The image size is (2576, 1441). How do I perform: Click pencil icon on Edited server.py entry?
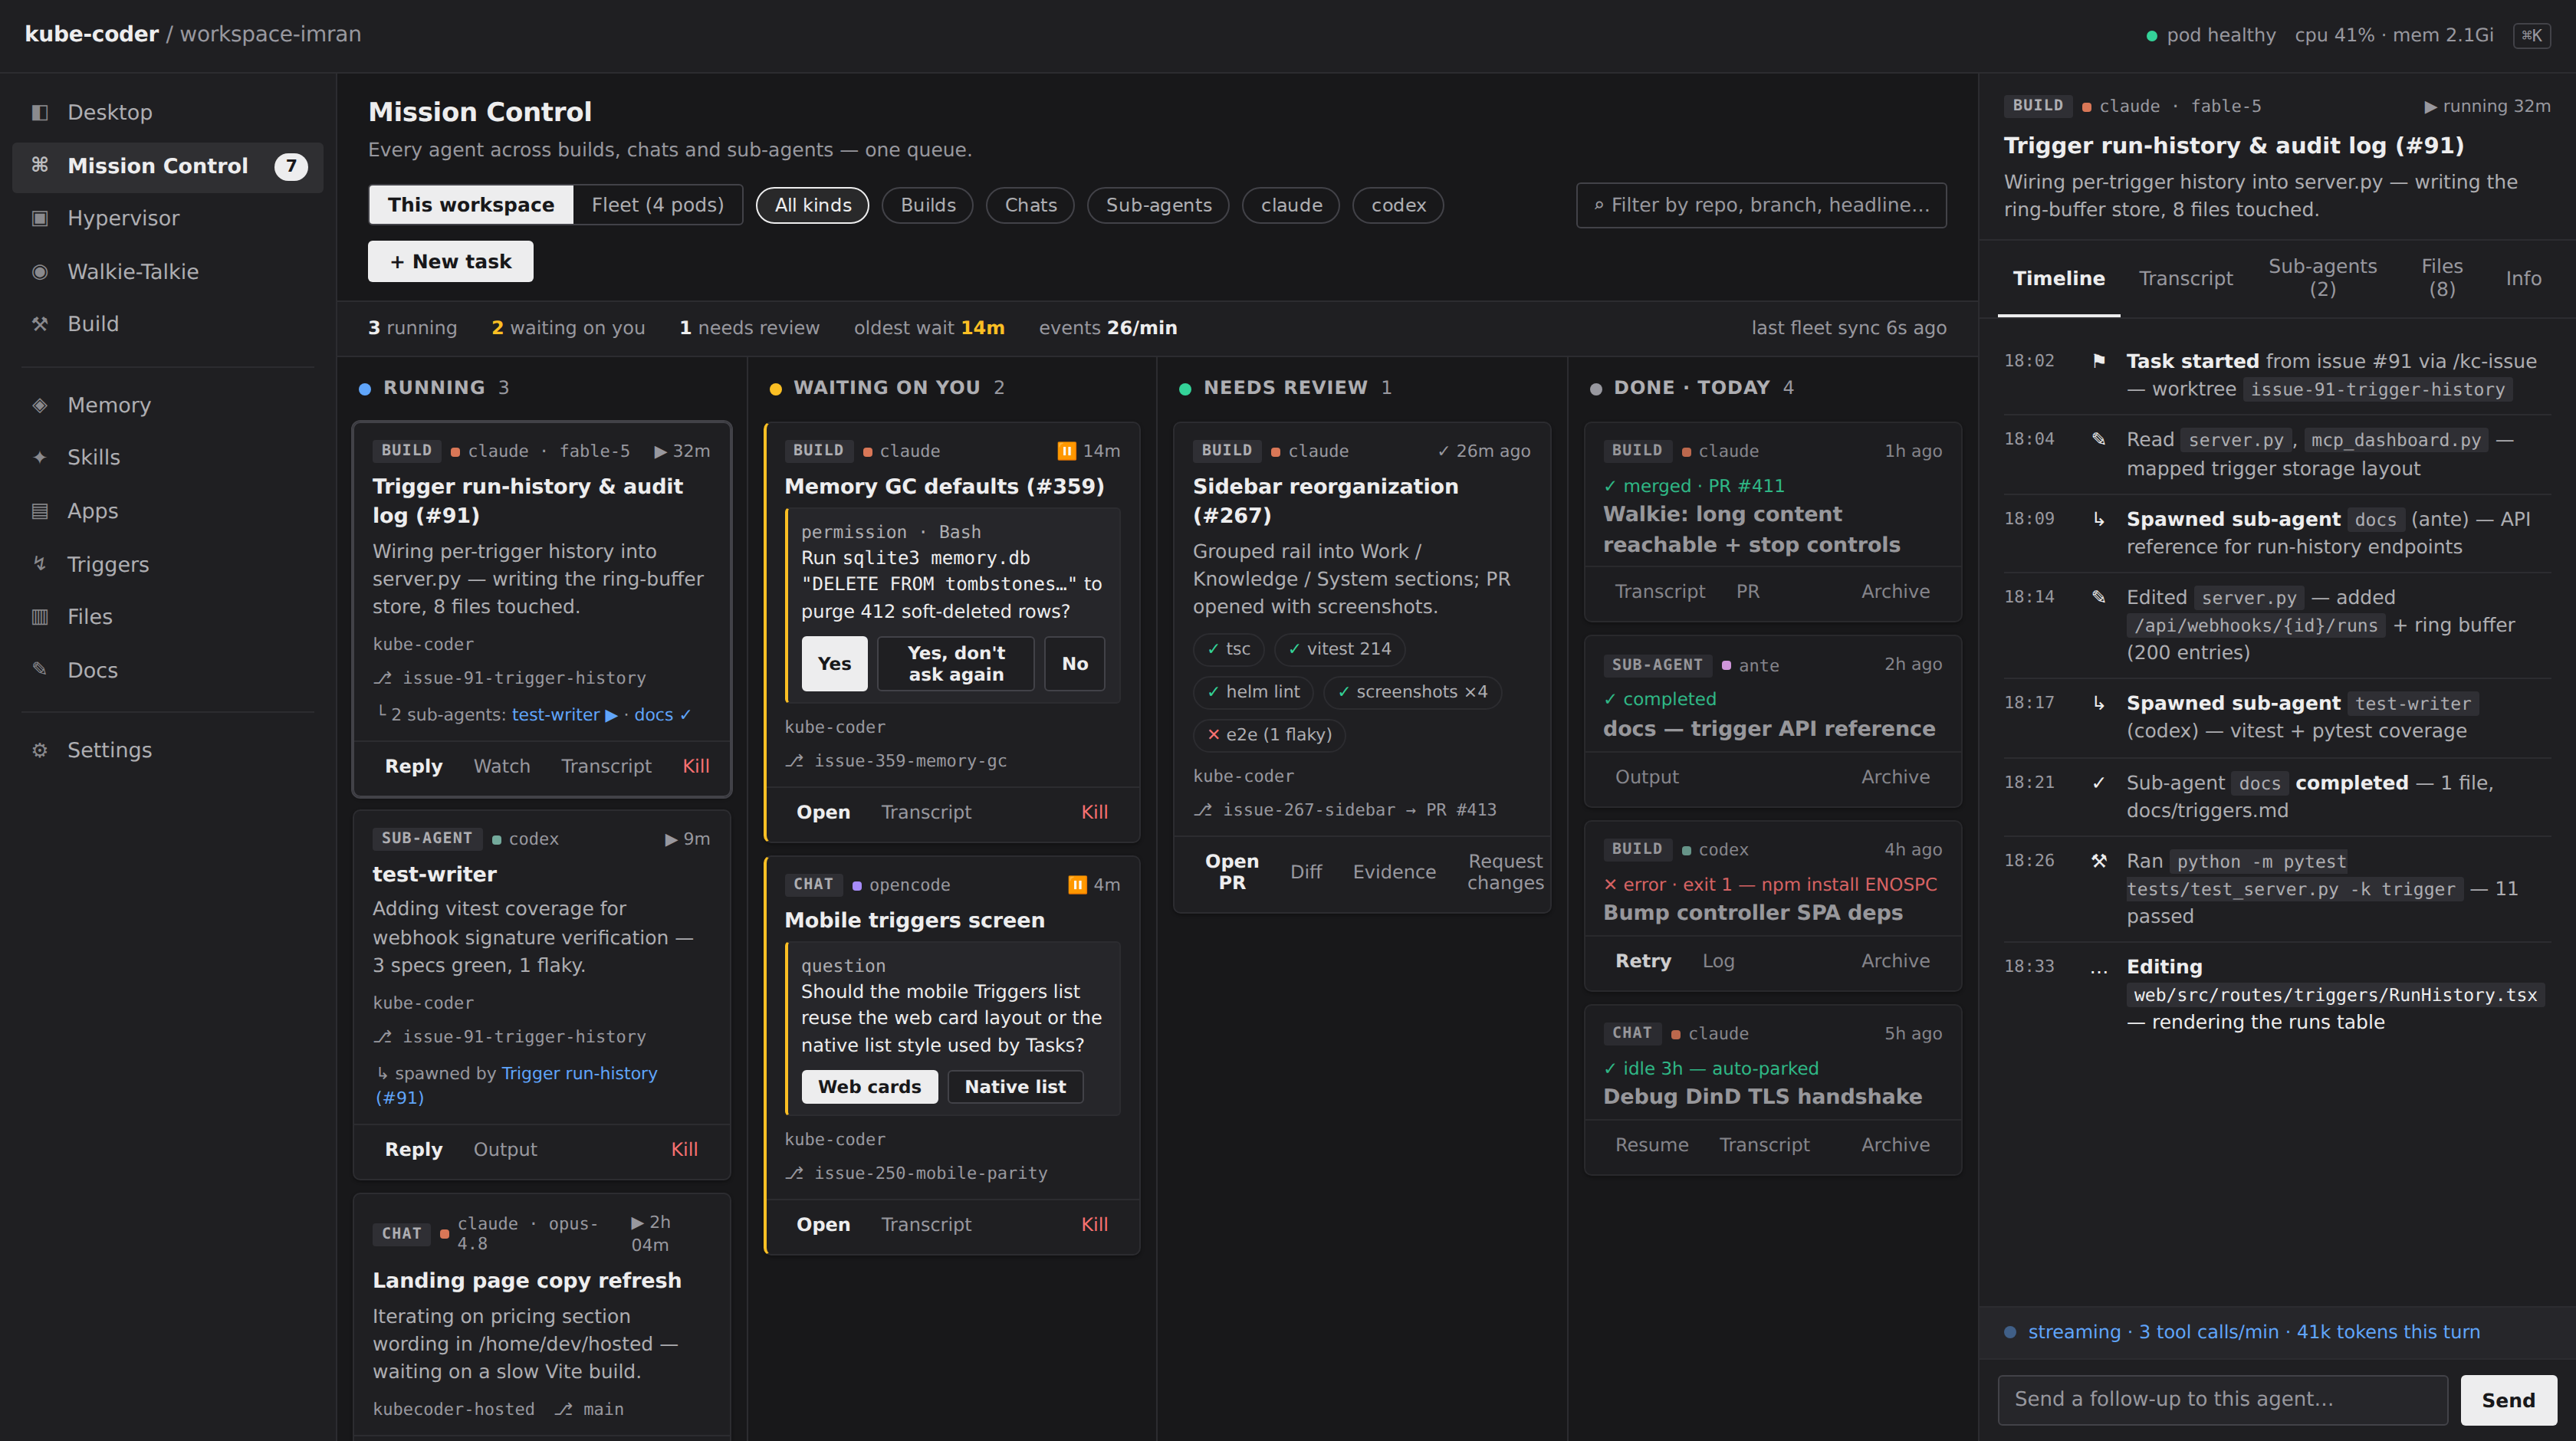(2099, 597)
